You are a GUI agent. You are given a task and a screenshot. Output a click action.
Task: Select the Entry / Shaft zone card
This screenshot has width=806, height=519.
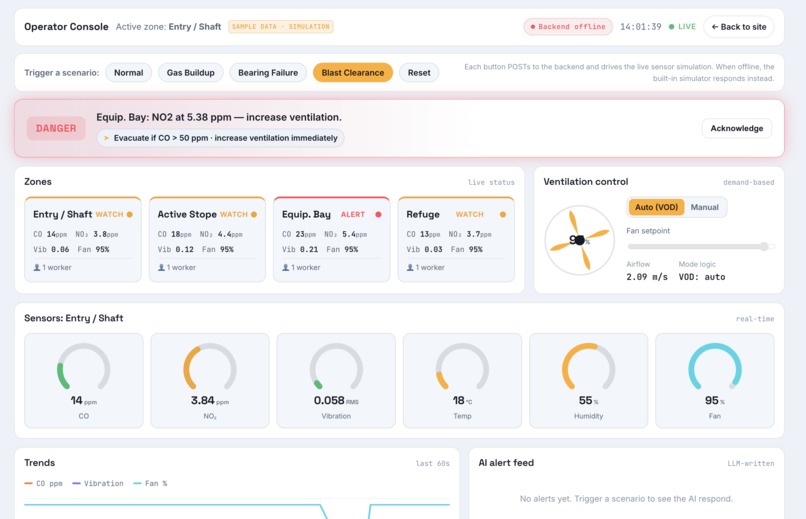click(x=83, y=239)
